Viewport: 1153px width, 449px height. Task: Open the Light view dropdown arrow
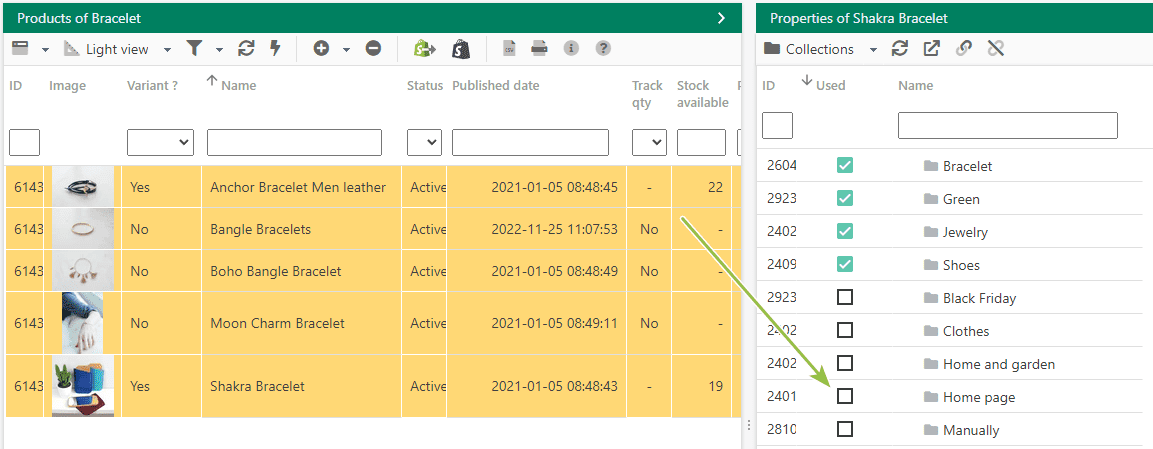point(168,50)
